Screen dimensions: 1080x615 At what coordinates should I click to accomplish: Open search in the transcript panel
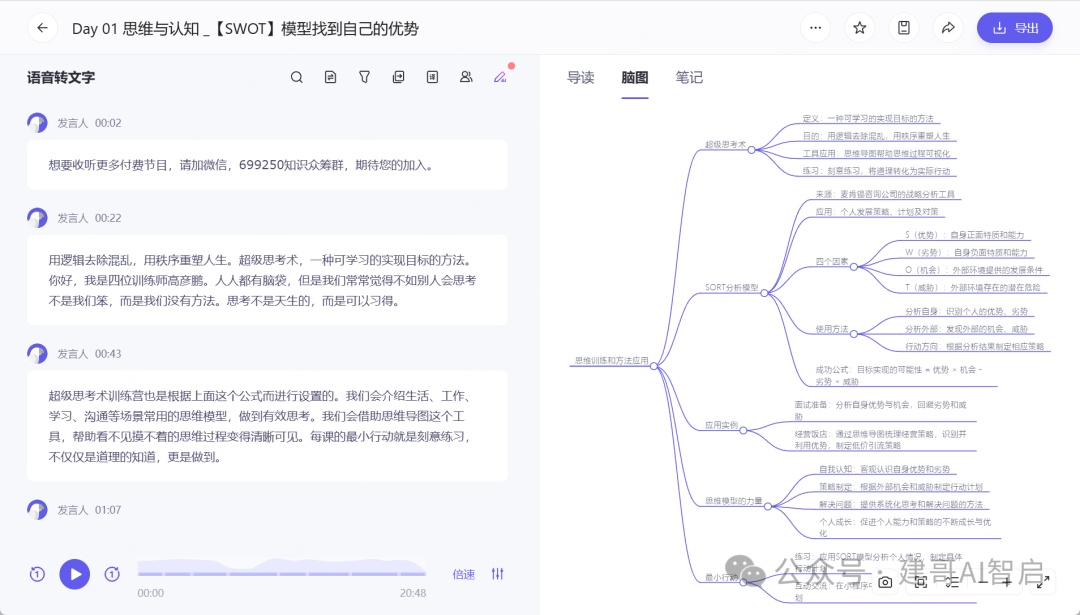pos(296,76)
